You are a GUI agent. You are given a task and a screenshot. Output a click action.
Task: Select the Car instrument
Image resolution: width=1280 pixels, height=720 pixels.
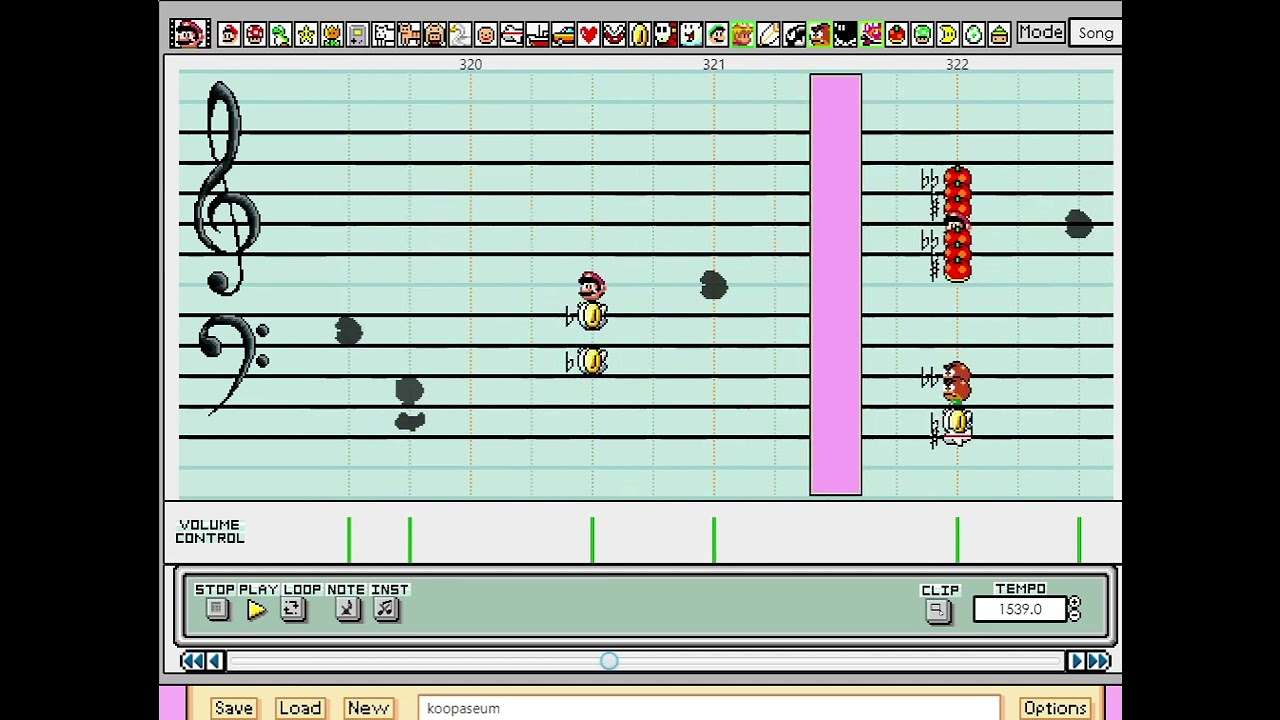pos(562,35)
